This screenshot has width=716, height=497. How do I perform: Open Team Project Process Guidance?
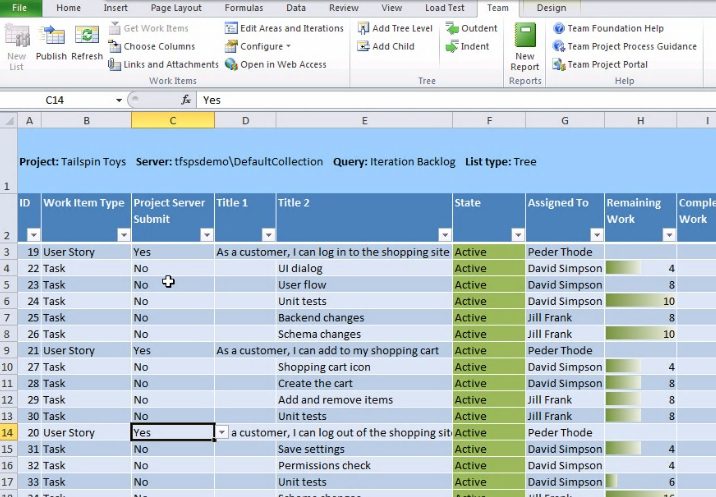point(625,46)
